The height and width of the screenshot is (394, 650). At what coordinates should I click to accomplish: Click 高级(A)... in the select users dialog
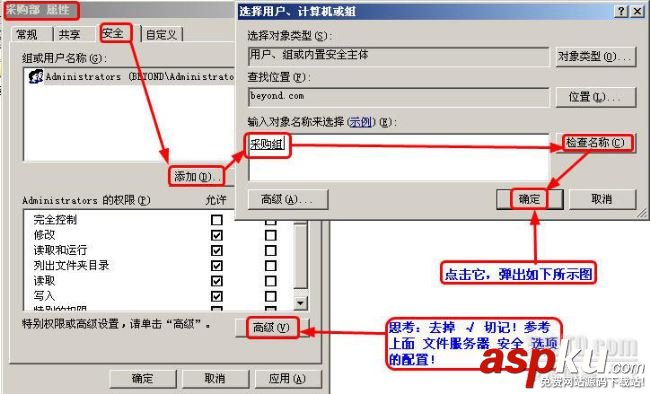(288, 199)
